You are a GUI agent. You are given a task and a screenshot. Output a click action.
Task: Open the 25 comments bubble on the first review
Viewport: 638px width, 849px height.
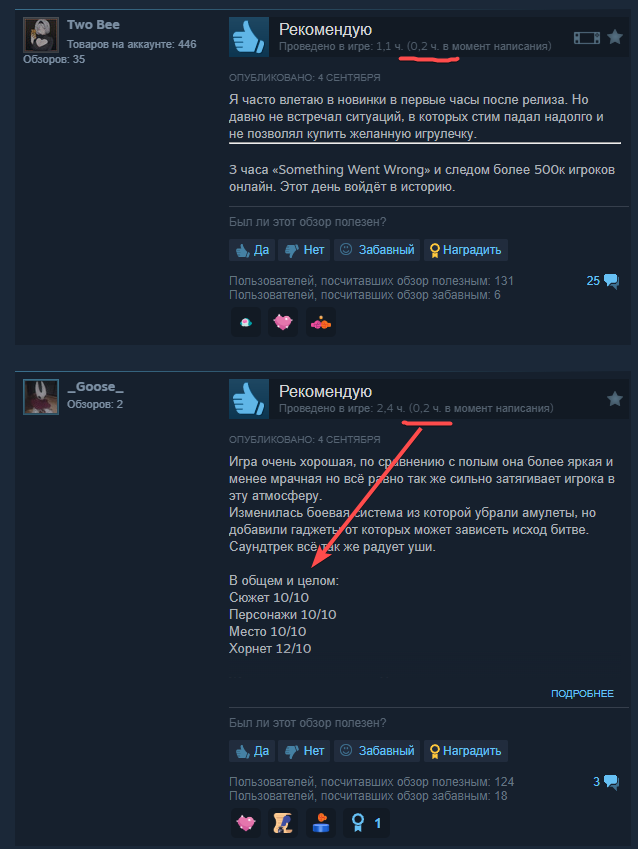(x=602, y=281)
